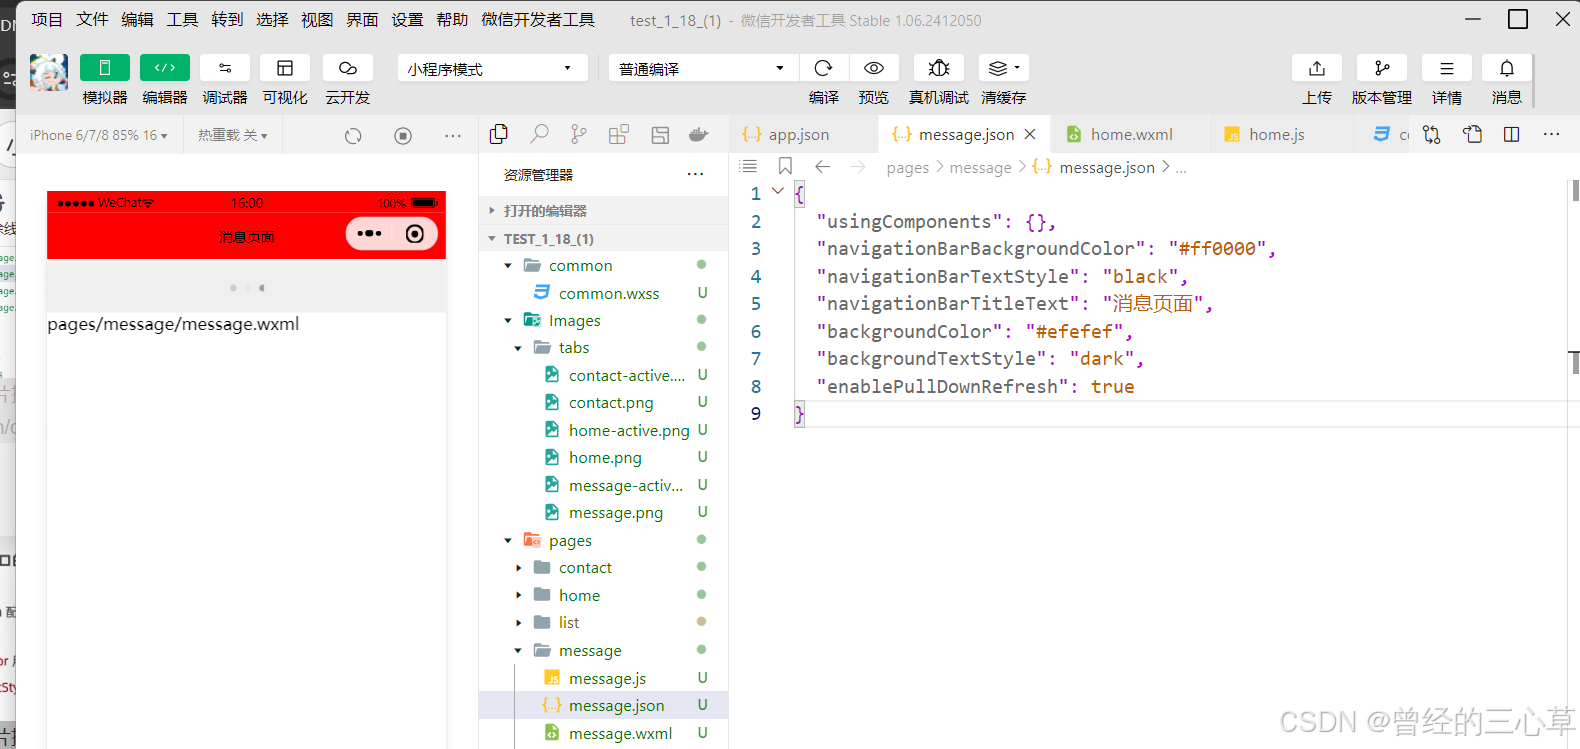Open the search panel icon
The width and height of the screenshot is (1580, 749).
539,134
